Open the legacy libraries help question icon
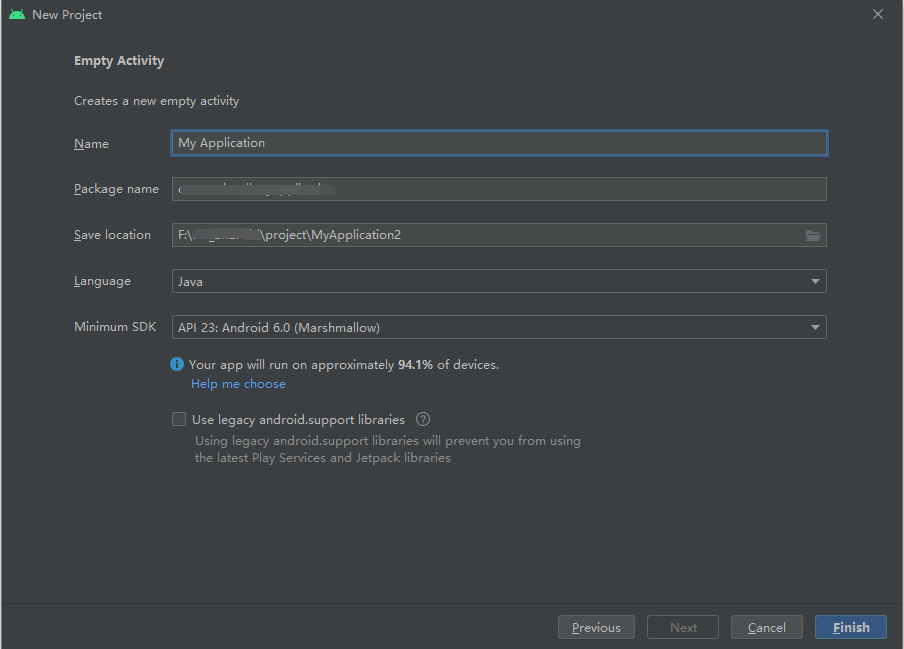 coord(423,419)
